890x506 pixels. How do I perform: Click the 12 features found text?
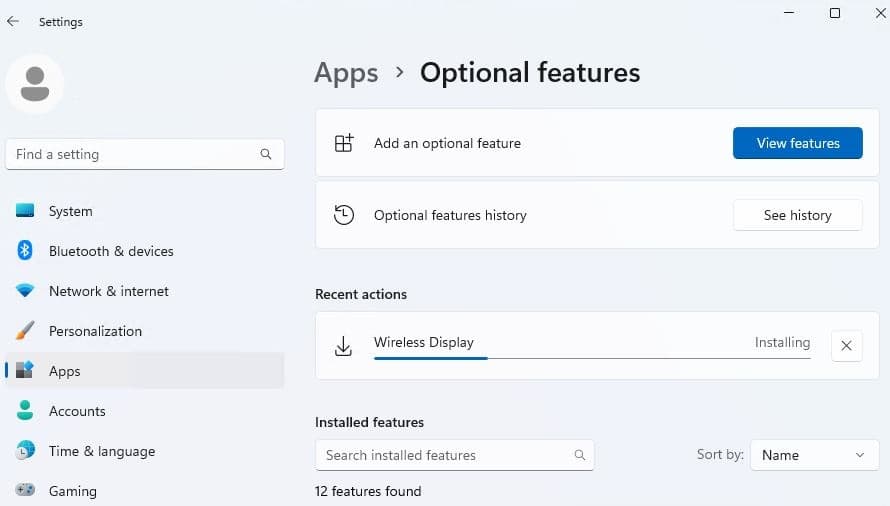click(368, 491)
